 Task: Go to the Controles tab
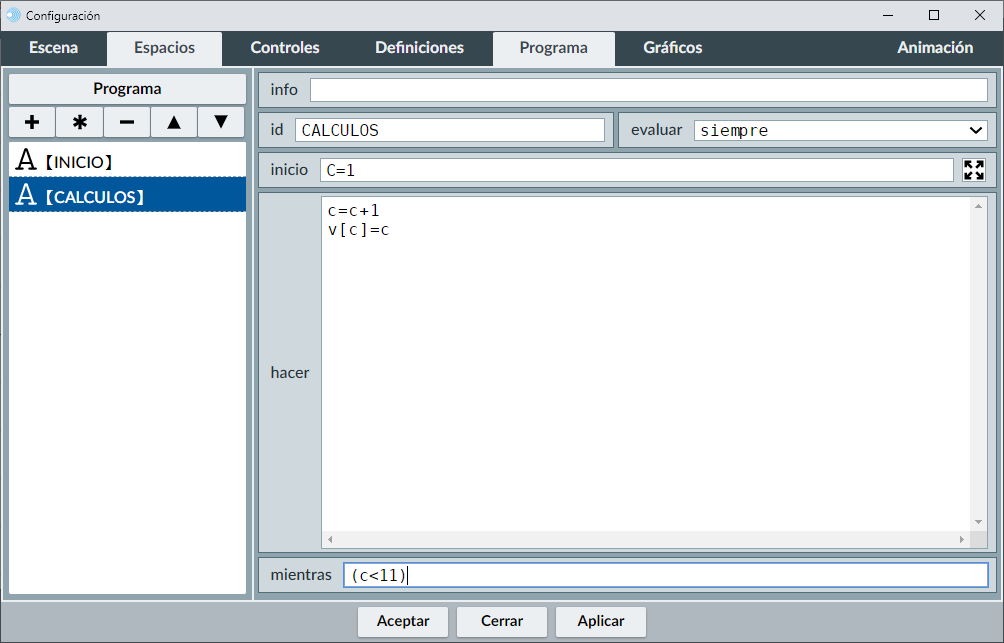[x=285, y=48]
